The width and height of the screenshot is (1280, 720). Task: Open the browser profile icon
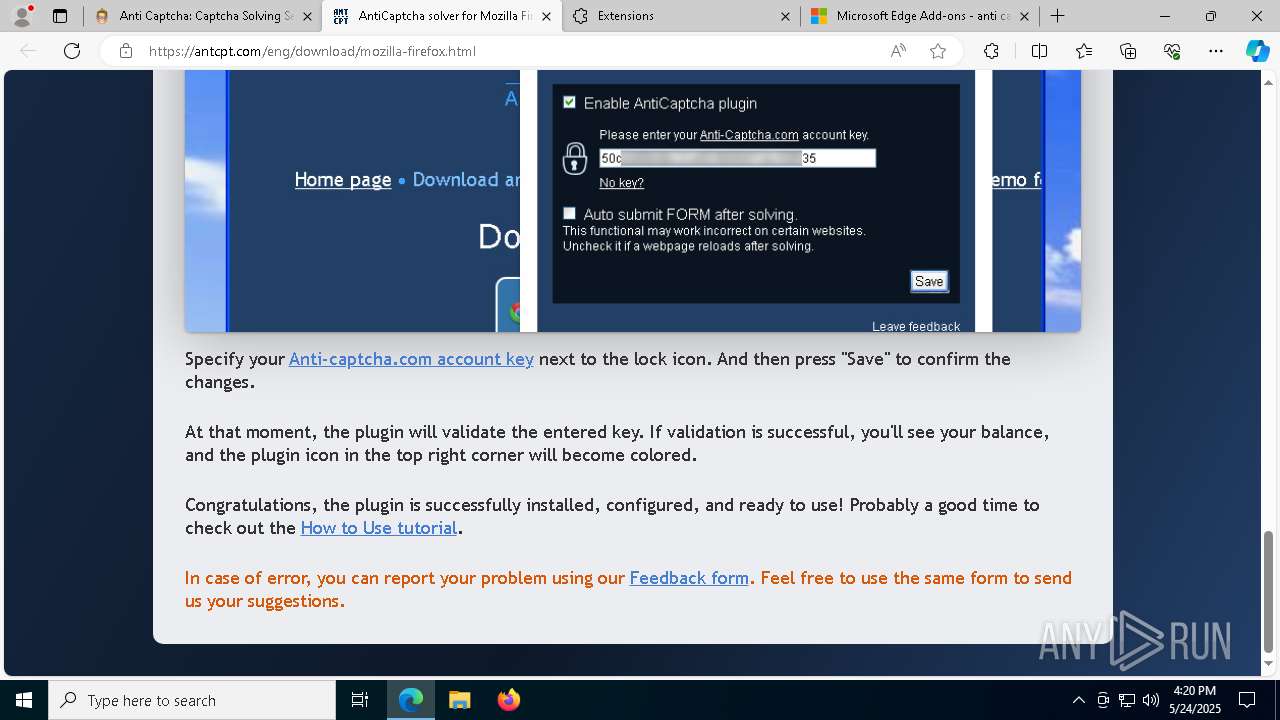tap(21, 16)
